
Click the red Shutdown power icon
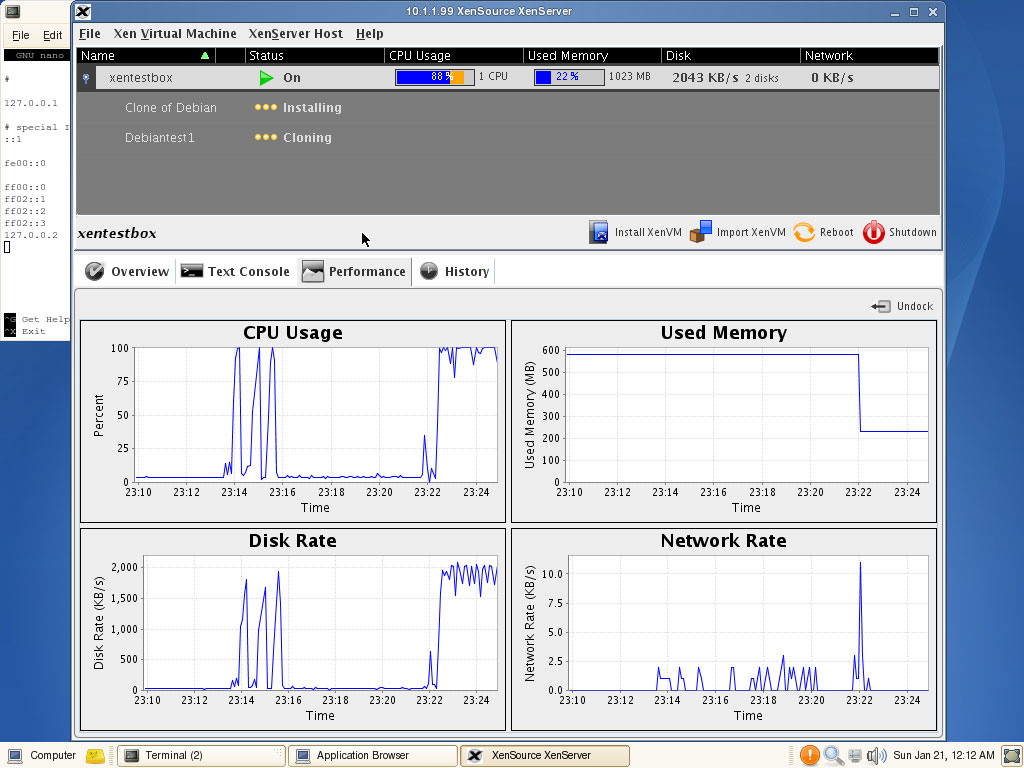pyautogui.click(x=874, y=232)
